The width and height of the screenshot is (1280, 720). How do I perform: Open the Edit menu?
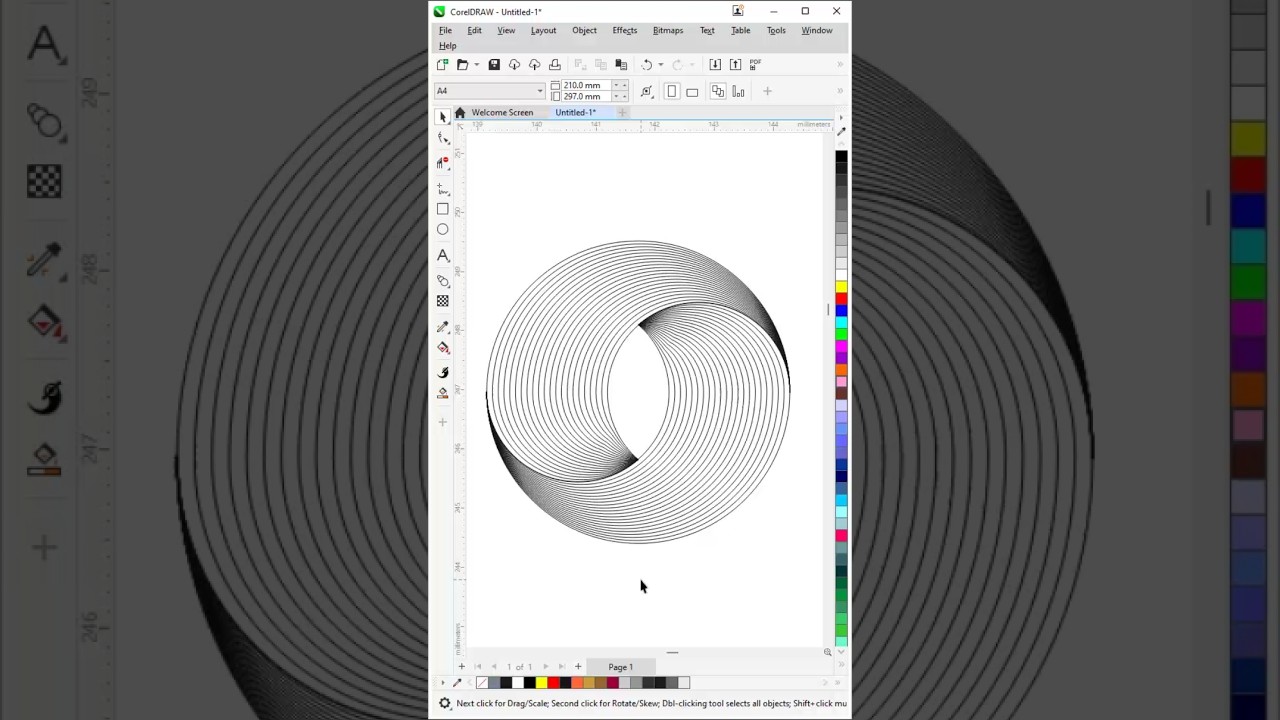pos(474,30)
